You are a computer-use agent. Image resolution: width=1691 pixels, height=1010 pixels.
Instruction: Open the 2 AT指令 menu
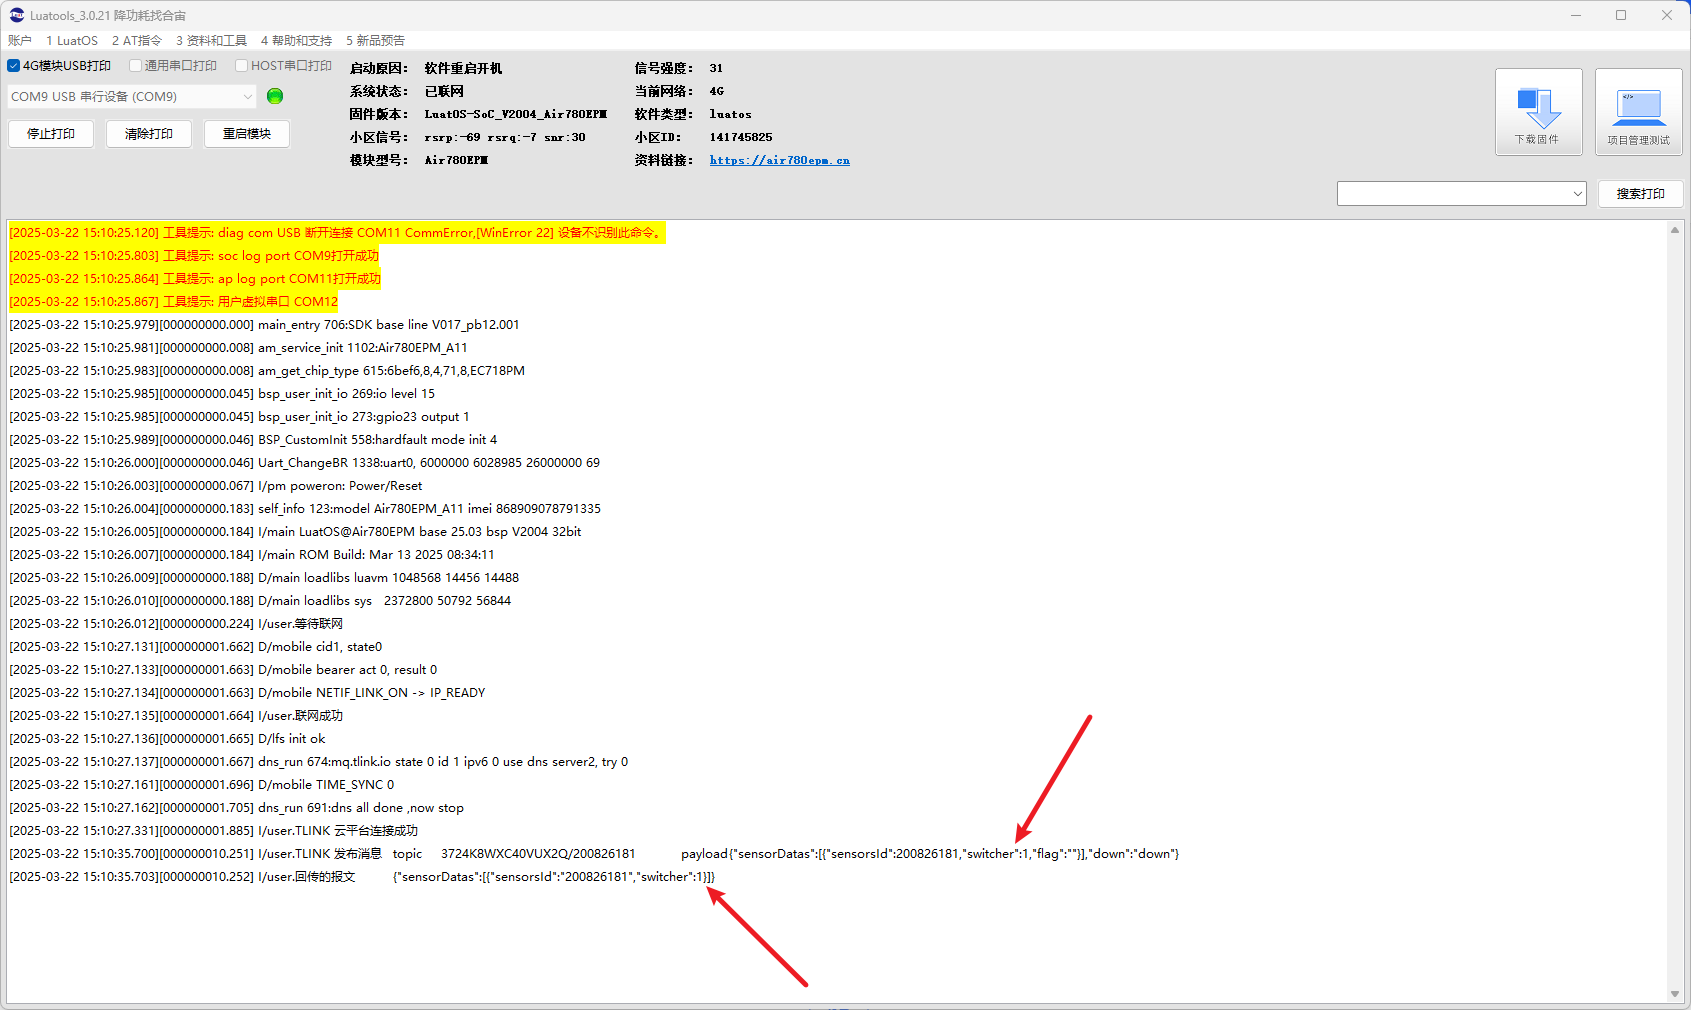tap(137, 41)
